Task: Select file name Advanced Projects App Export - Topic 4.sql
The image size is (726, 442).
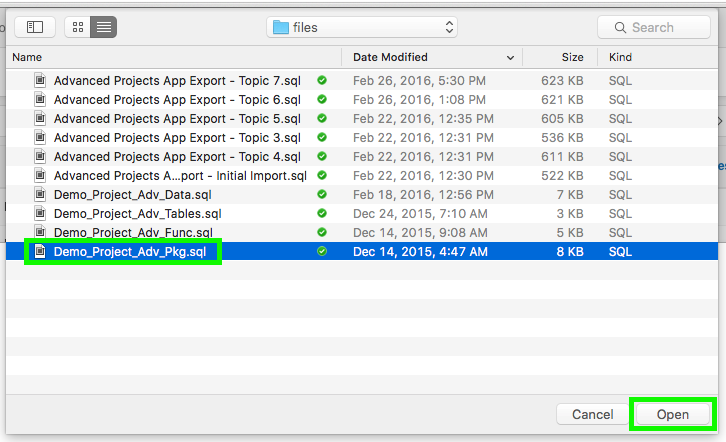Action: (177, 156)
